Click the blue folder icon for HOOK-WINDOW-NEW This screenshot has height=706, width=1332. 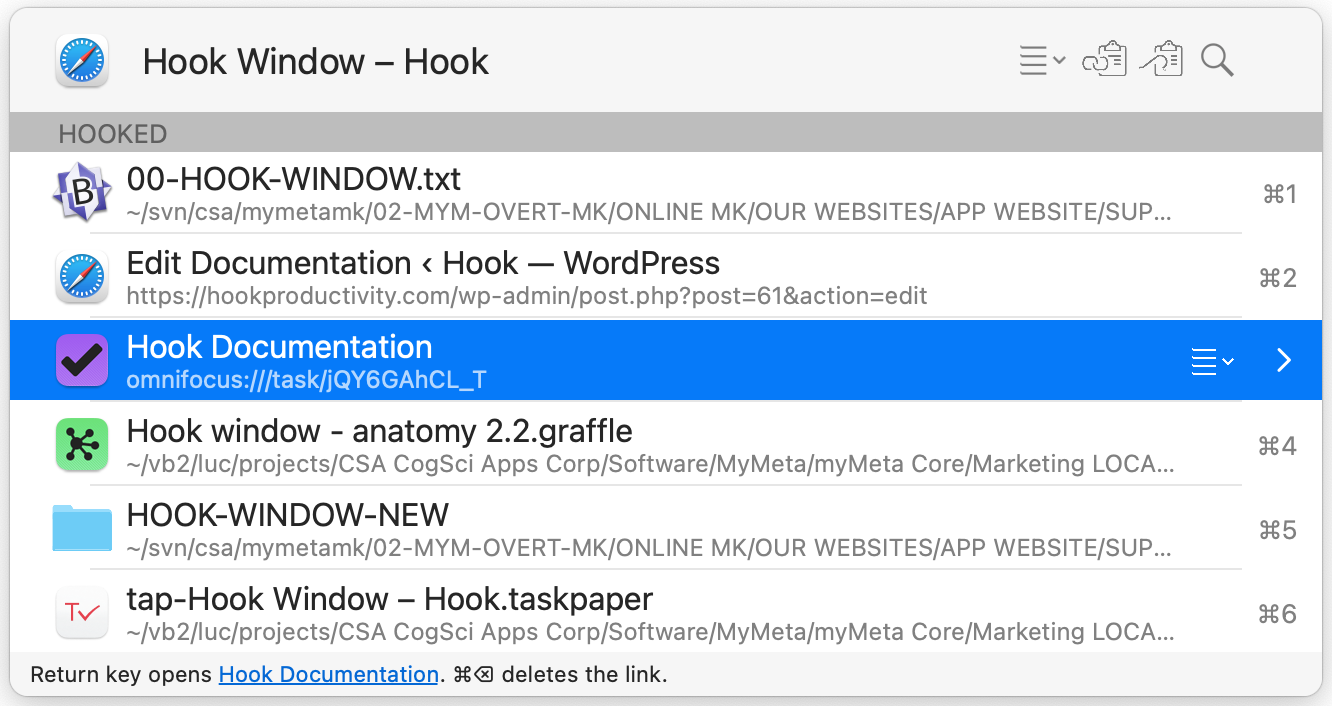82,528
